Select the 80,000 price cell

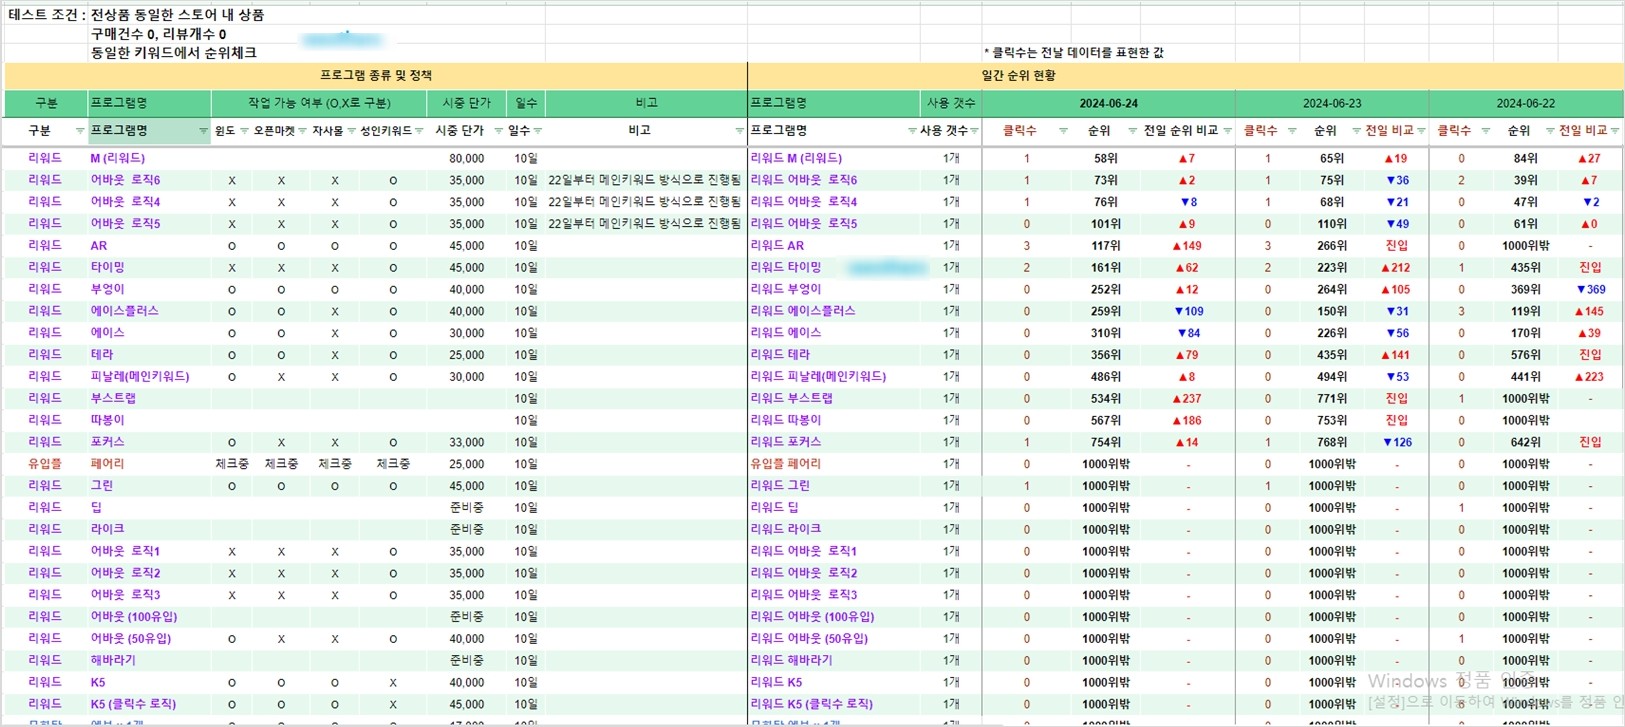[467, 159]
